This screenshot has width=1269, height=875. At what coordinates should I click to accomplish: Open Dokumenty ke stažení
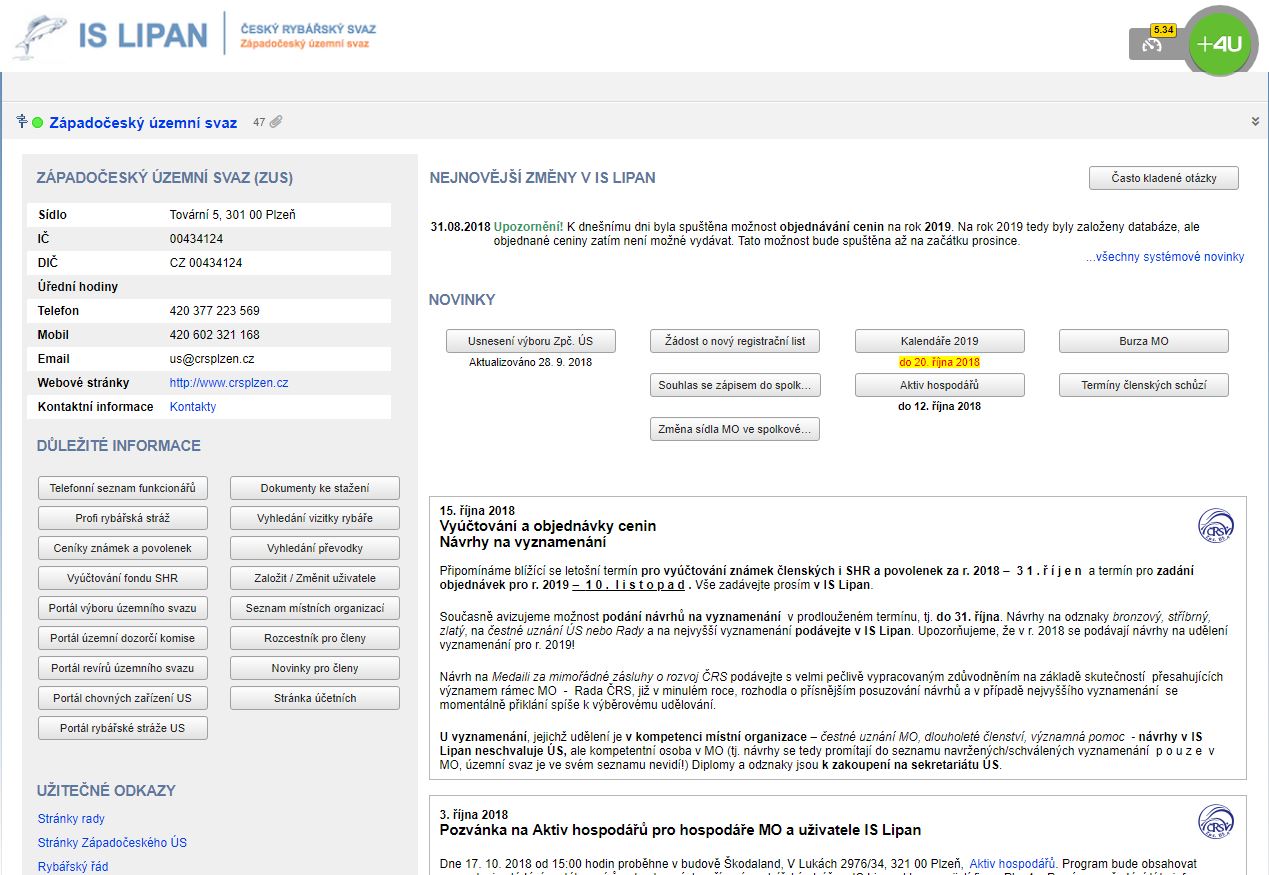pyautogui.click(x=314, y=488)
